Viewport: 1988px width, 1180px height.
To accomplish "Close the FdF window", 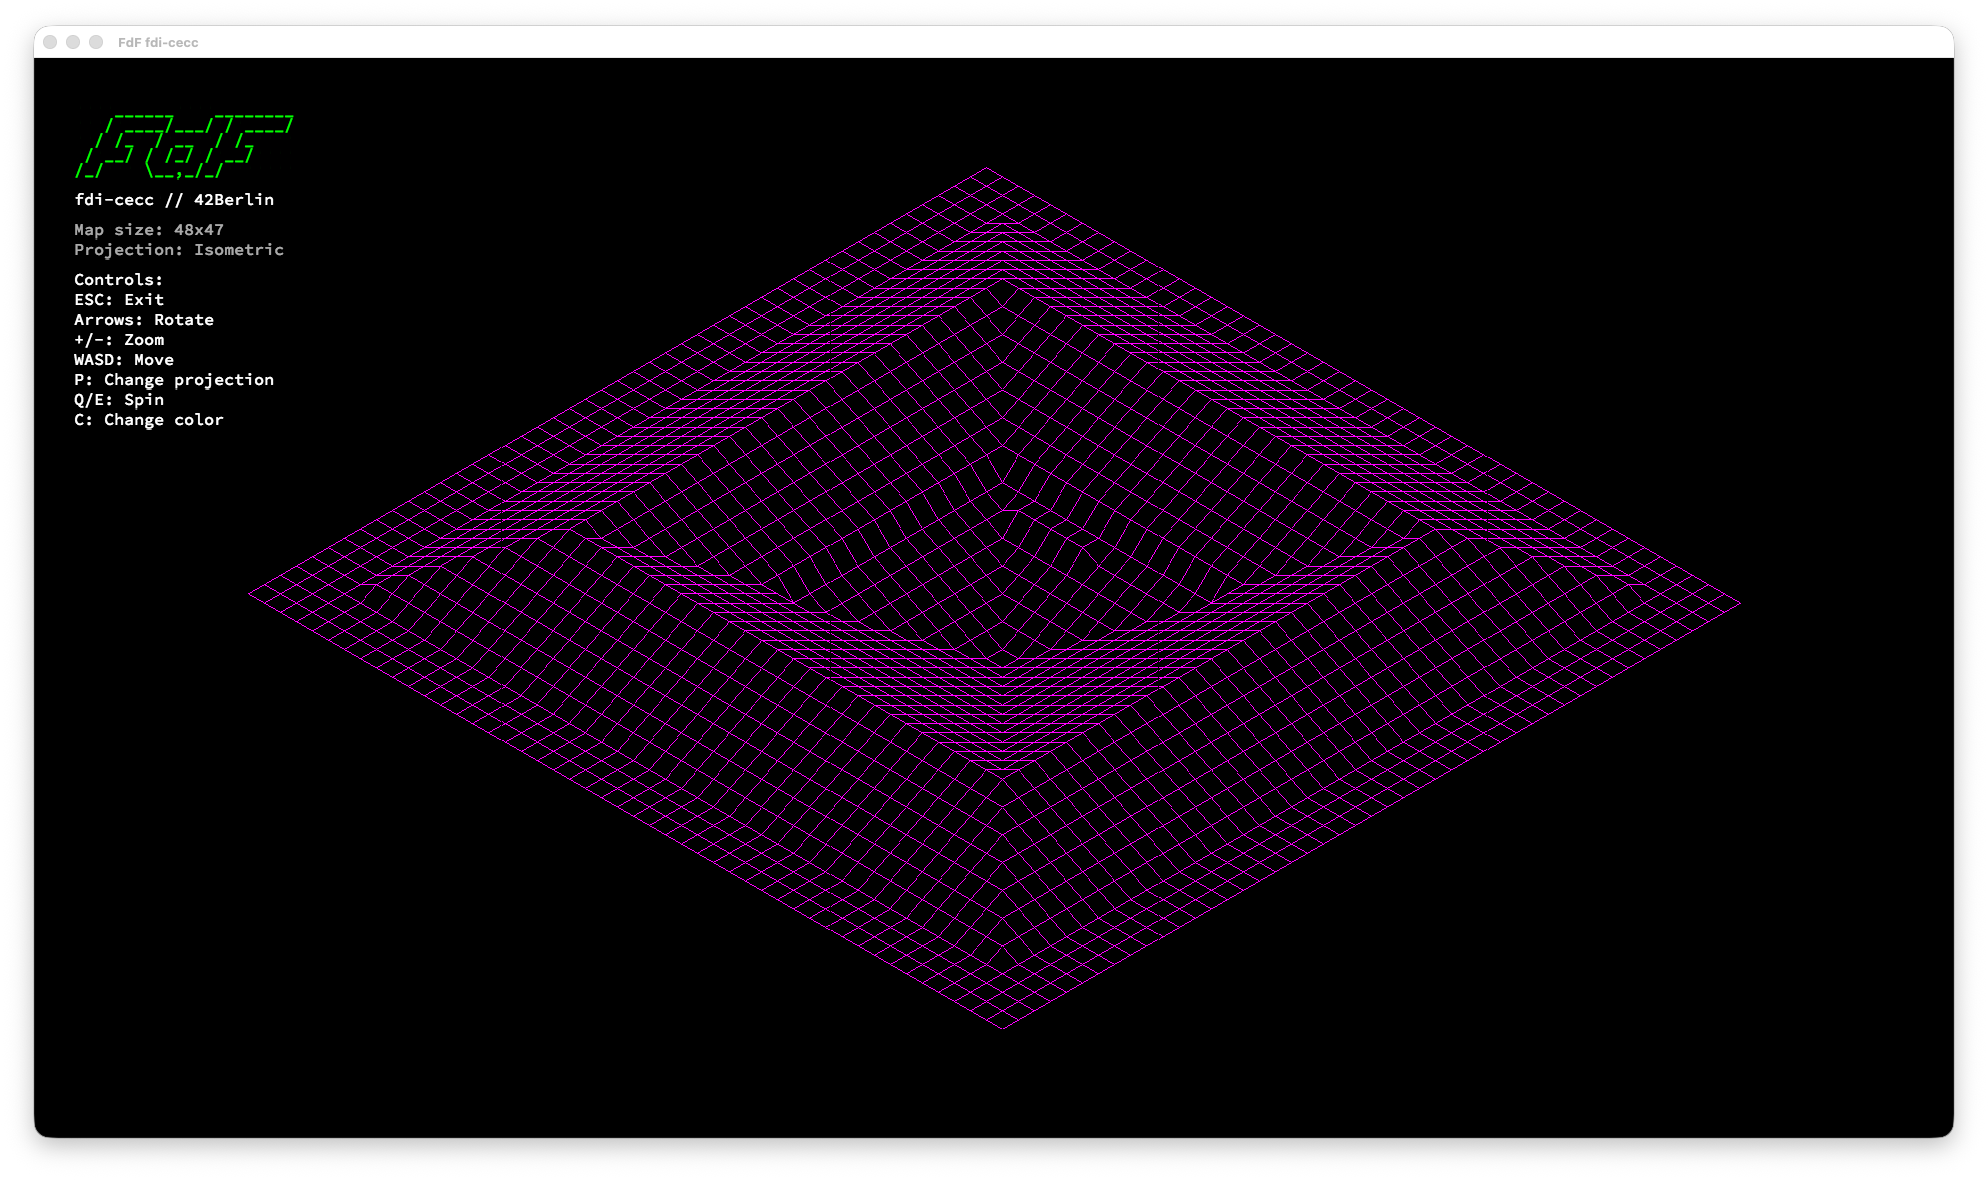I will tap(50, 42).
